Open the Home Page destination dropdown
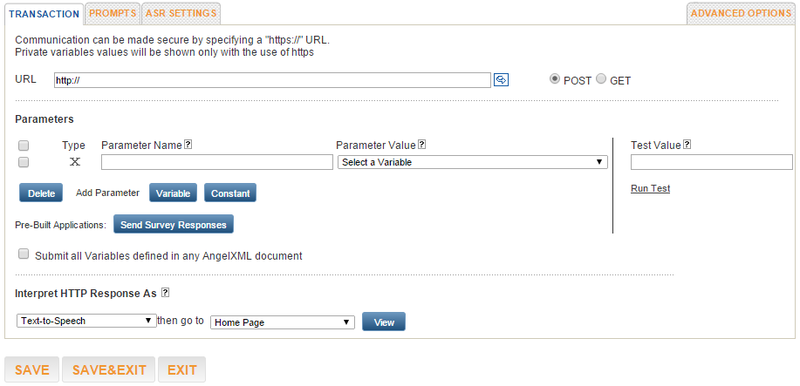Viewport: 800px width, 386px height. 283,322
